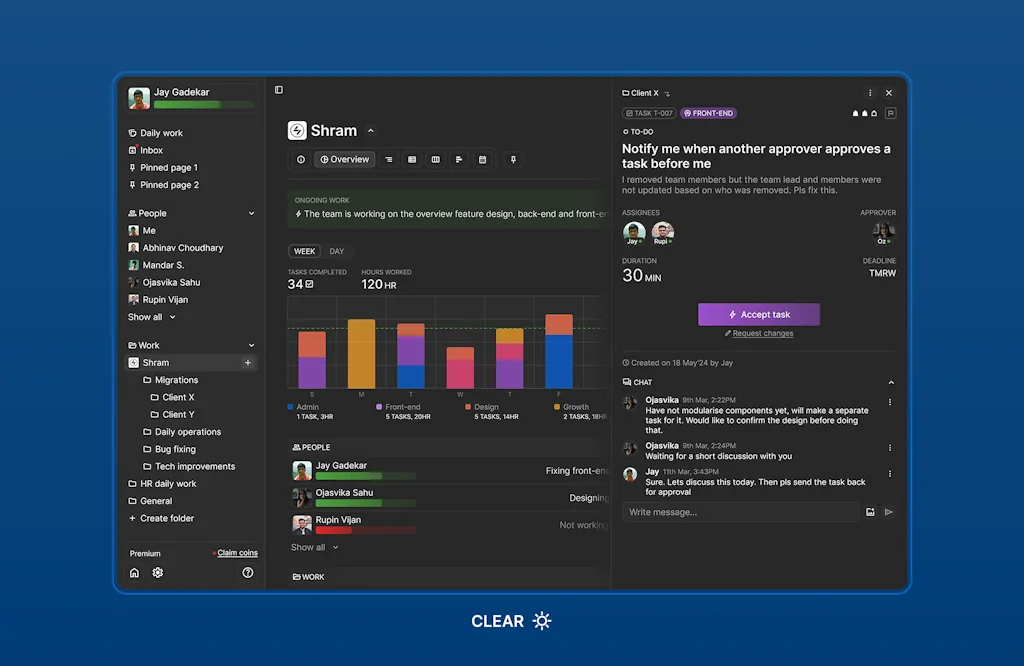Collapse the sidebar with the panel icon
Screen dimensions: 1024x666
click(x=279, y=90)
